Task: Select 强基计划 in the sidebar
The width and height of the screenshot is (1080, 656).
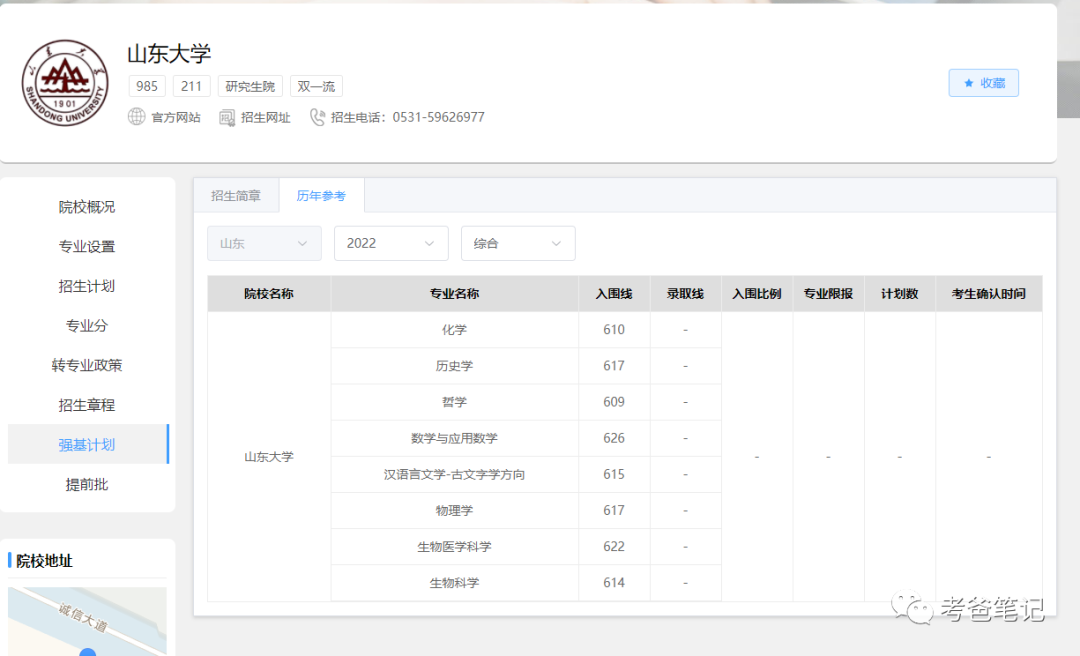Action: pyautogui.click(x=87, y=444)
